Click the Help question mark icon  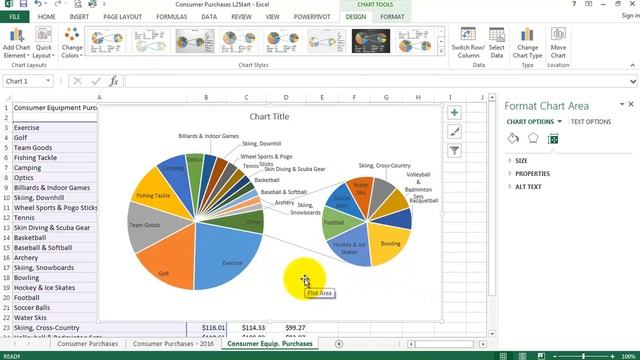coord(574,4)
